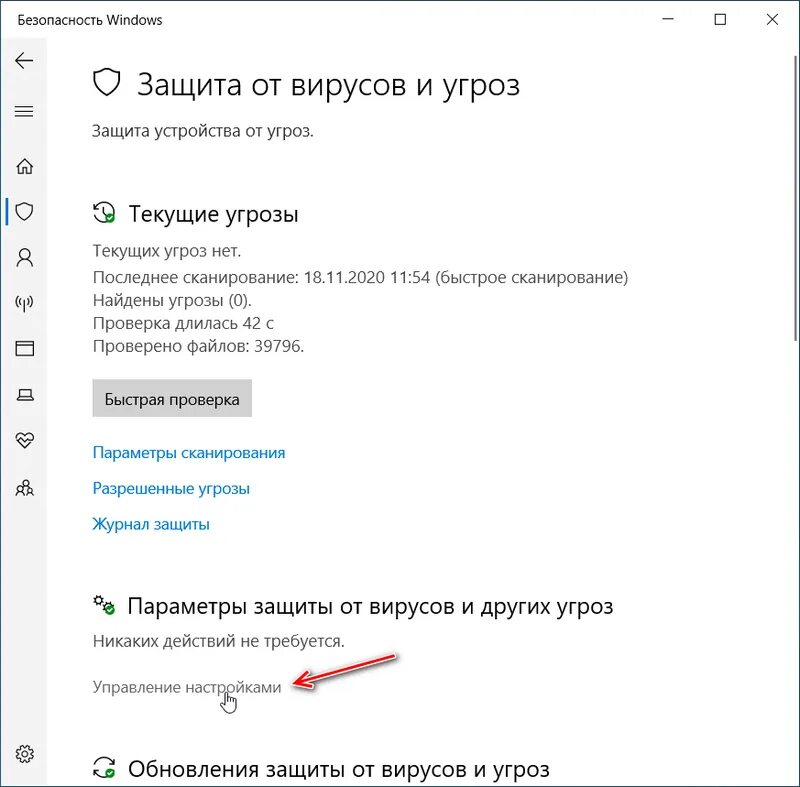Open Разрешенные угрозы link
800x787 pixels.
click(x=171, y=489)
